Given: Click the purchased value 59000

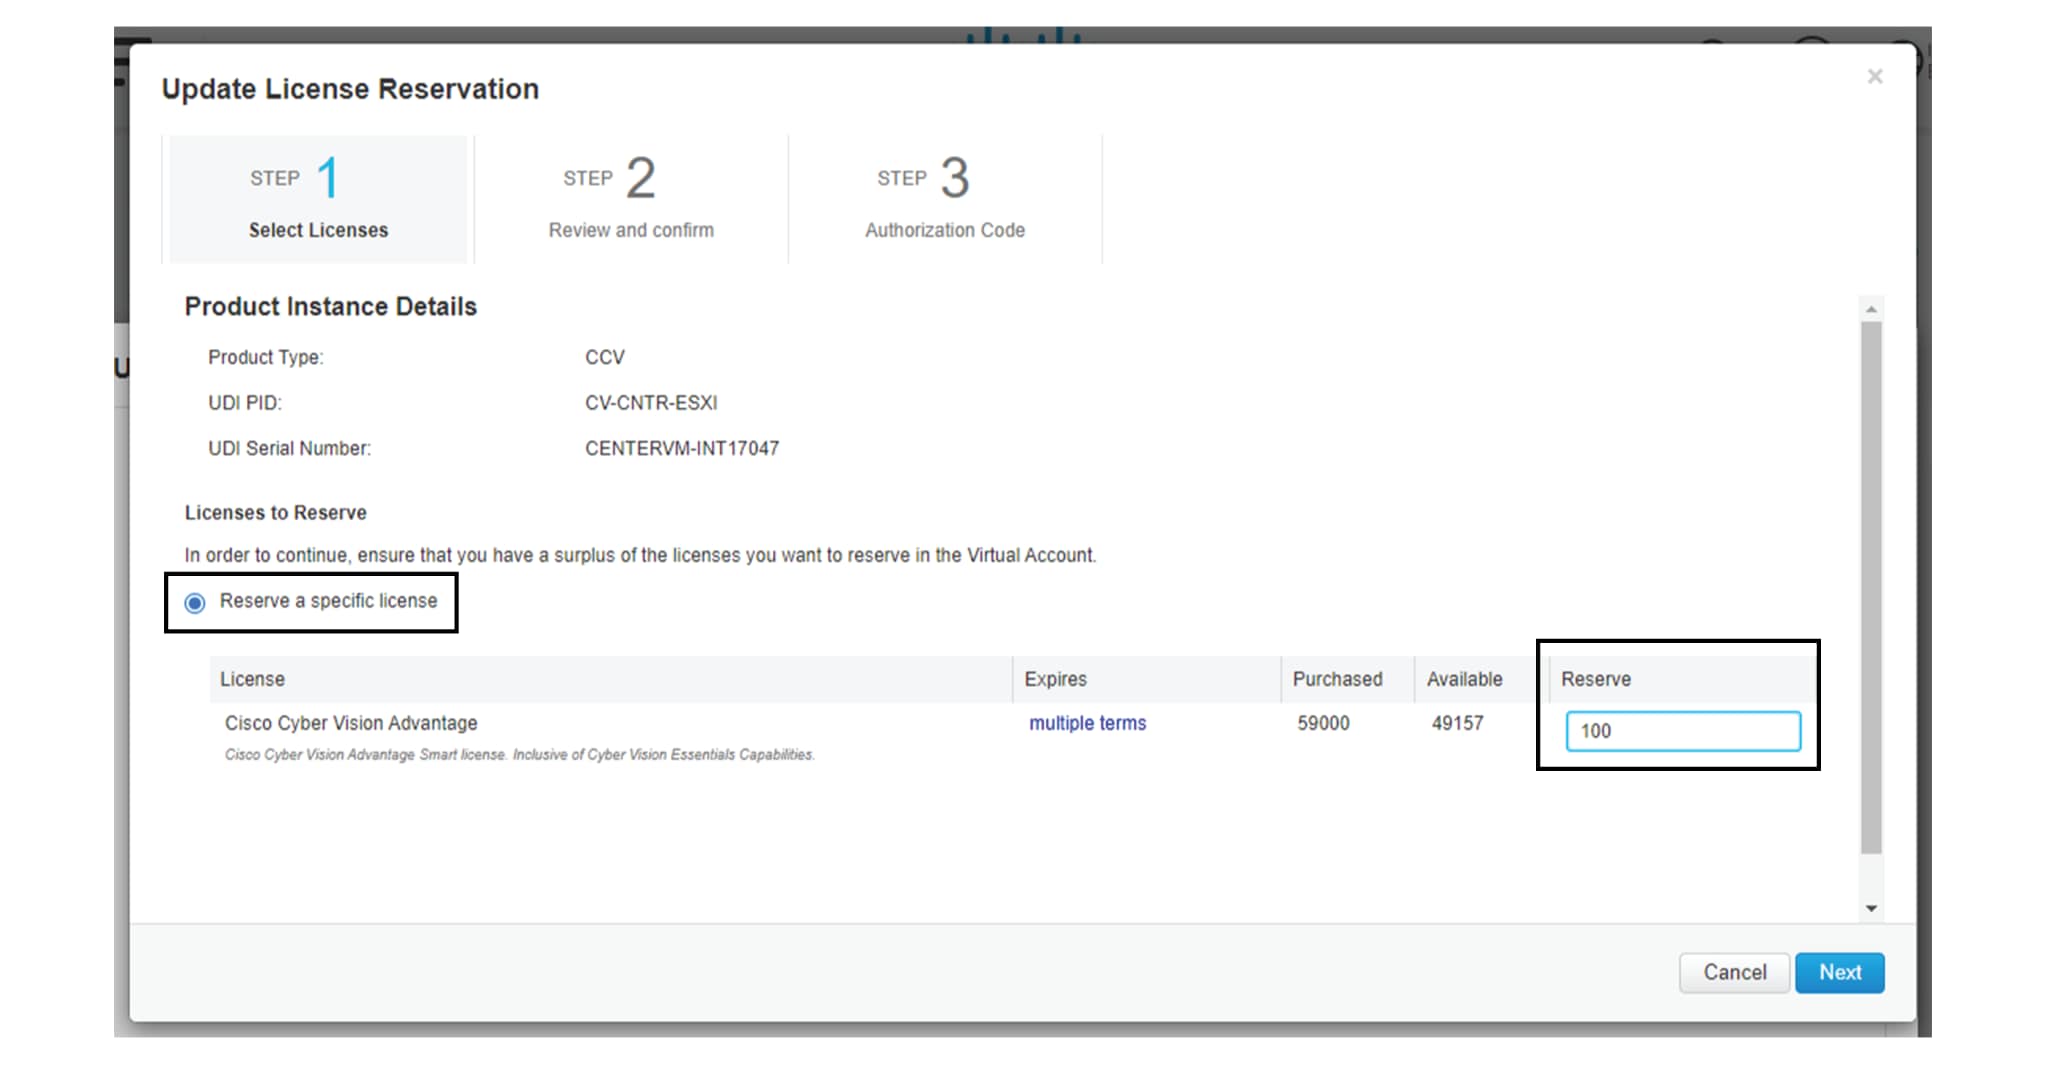Looking at the screenshot, I should (1323, 723).
